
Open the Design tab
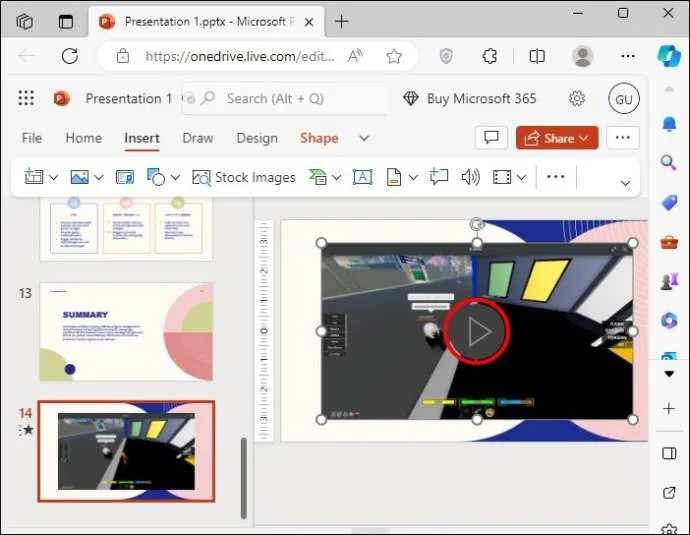coord(257,138)
